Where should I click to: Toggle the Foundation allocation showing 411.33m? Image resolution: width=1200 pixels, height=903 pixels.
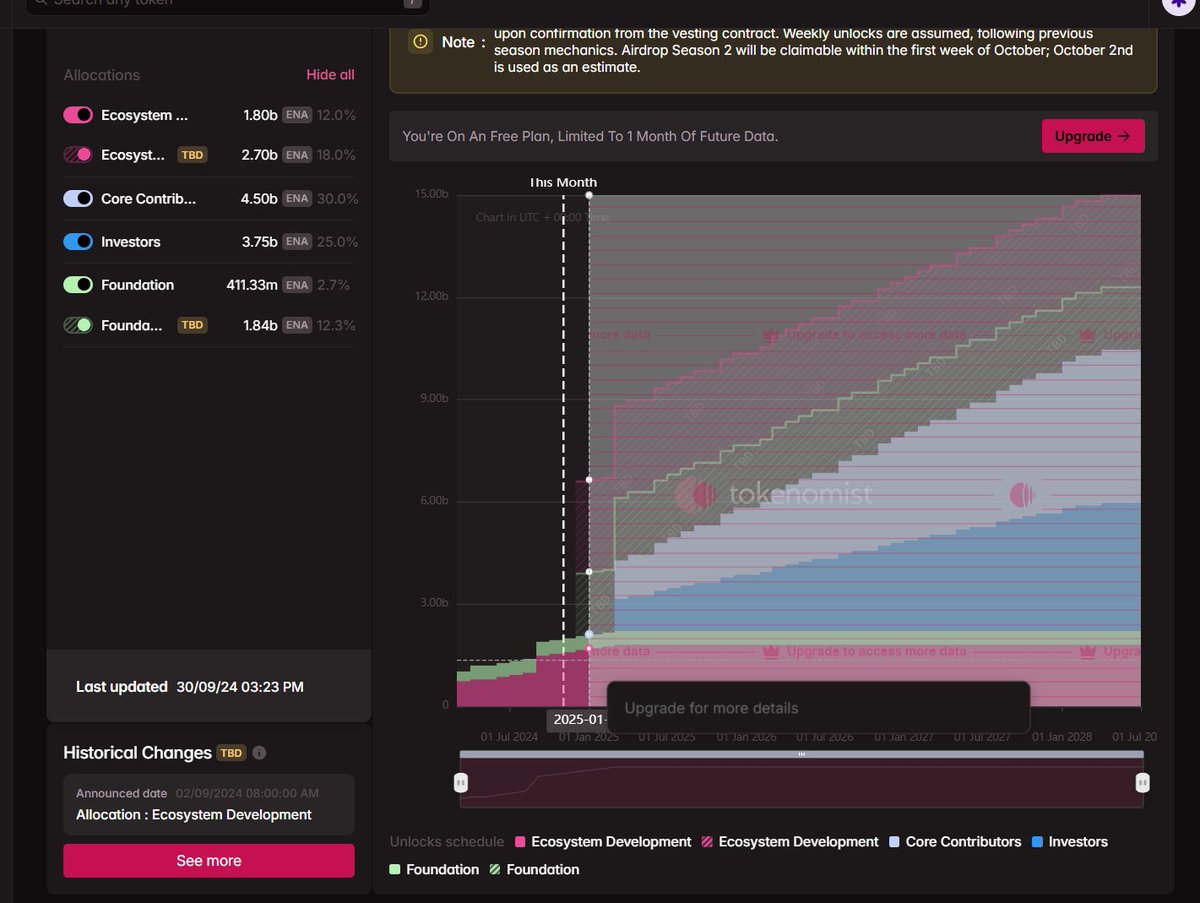pos(78,285)
